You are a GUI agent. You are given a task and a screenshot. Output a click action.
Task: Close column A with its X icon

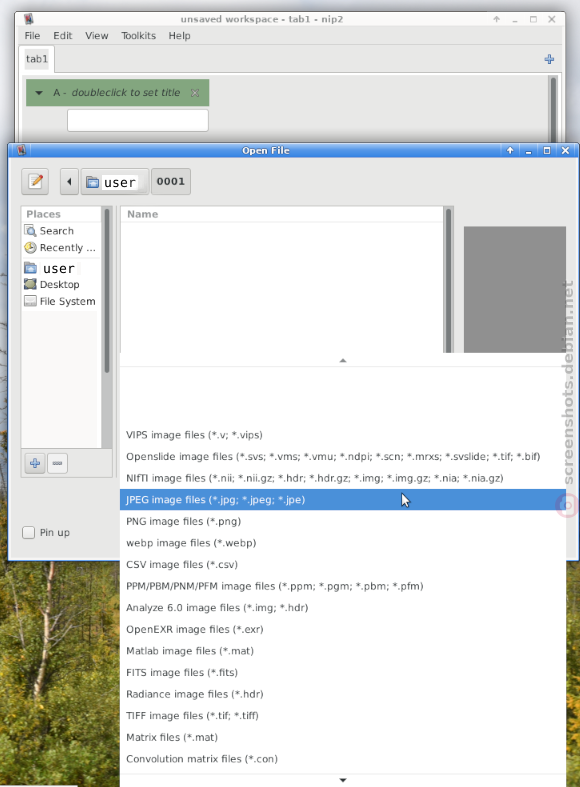pos(195,93)
